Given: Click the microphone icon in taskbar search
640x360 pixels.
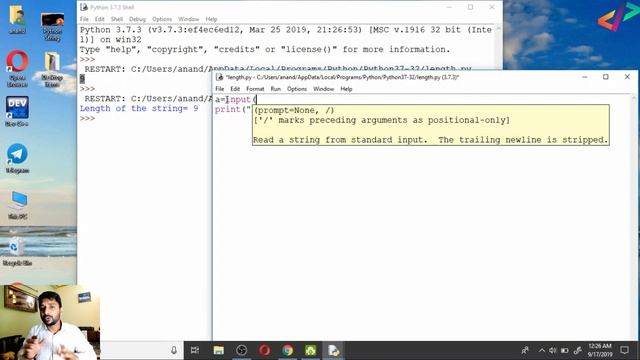Looking at the screenshot, I should (174, 350).
